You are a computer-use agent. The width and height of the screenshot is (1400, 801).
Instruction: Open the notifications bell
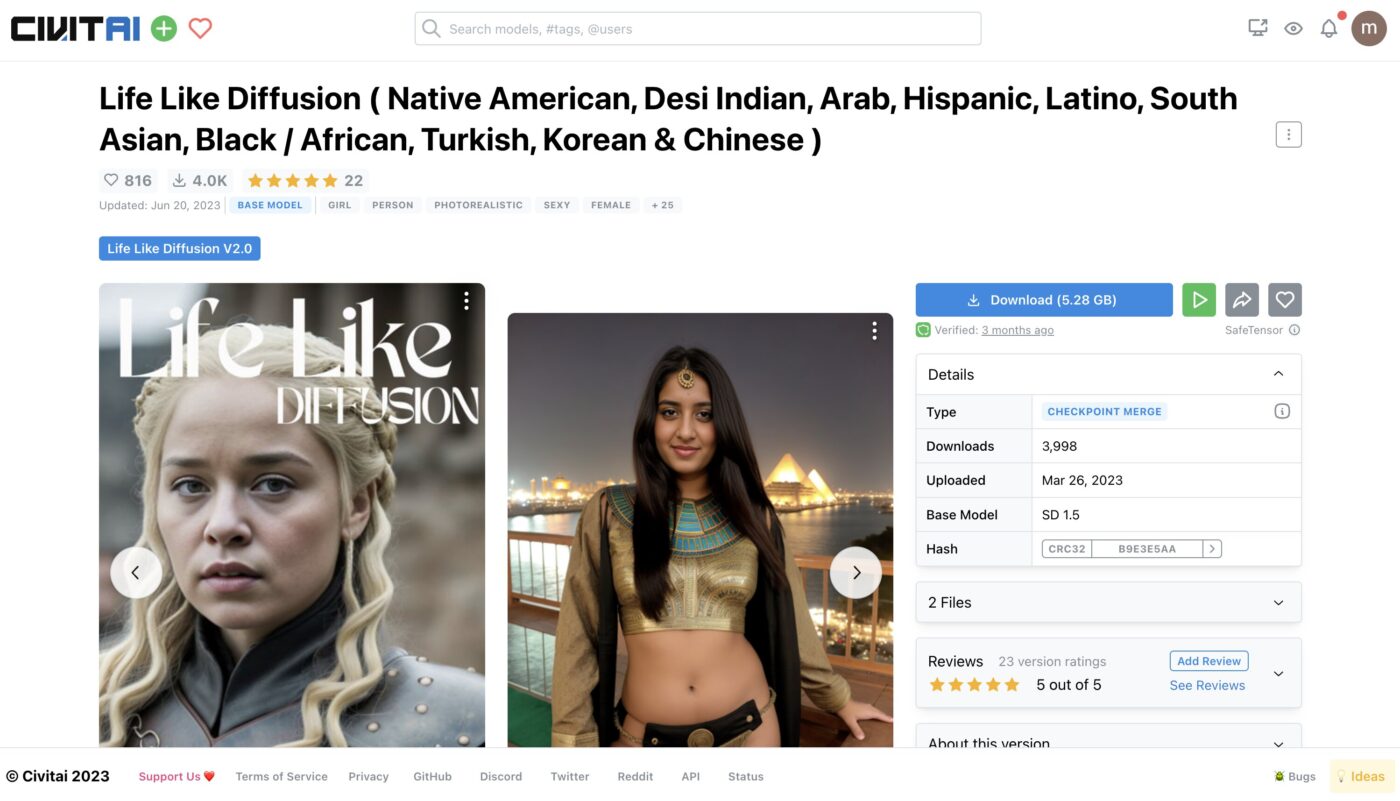coord(1329,29)
